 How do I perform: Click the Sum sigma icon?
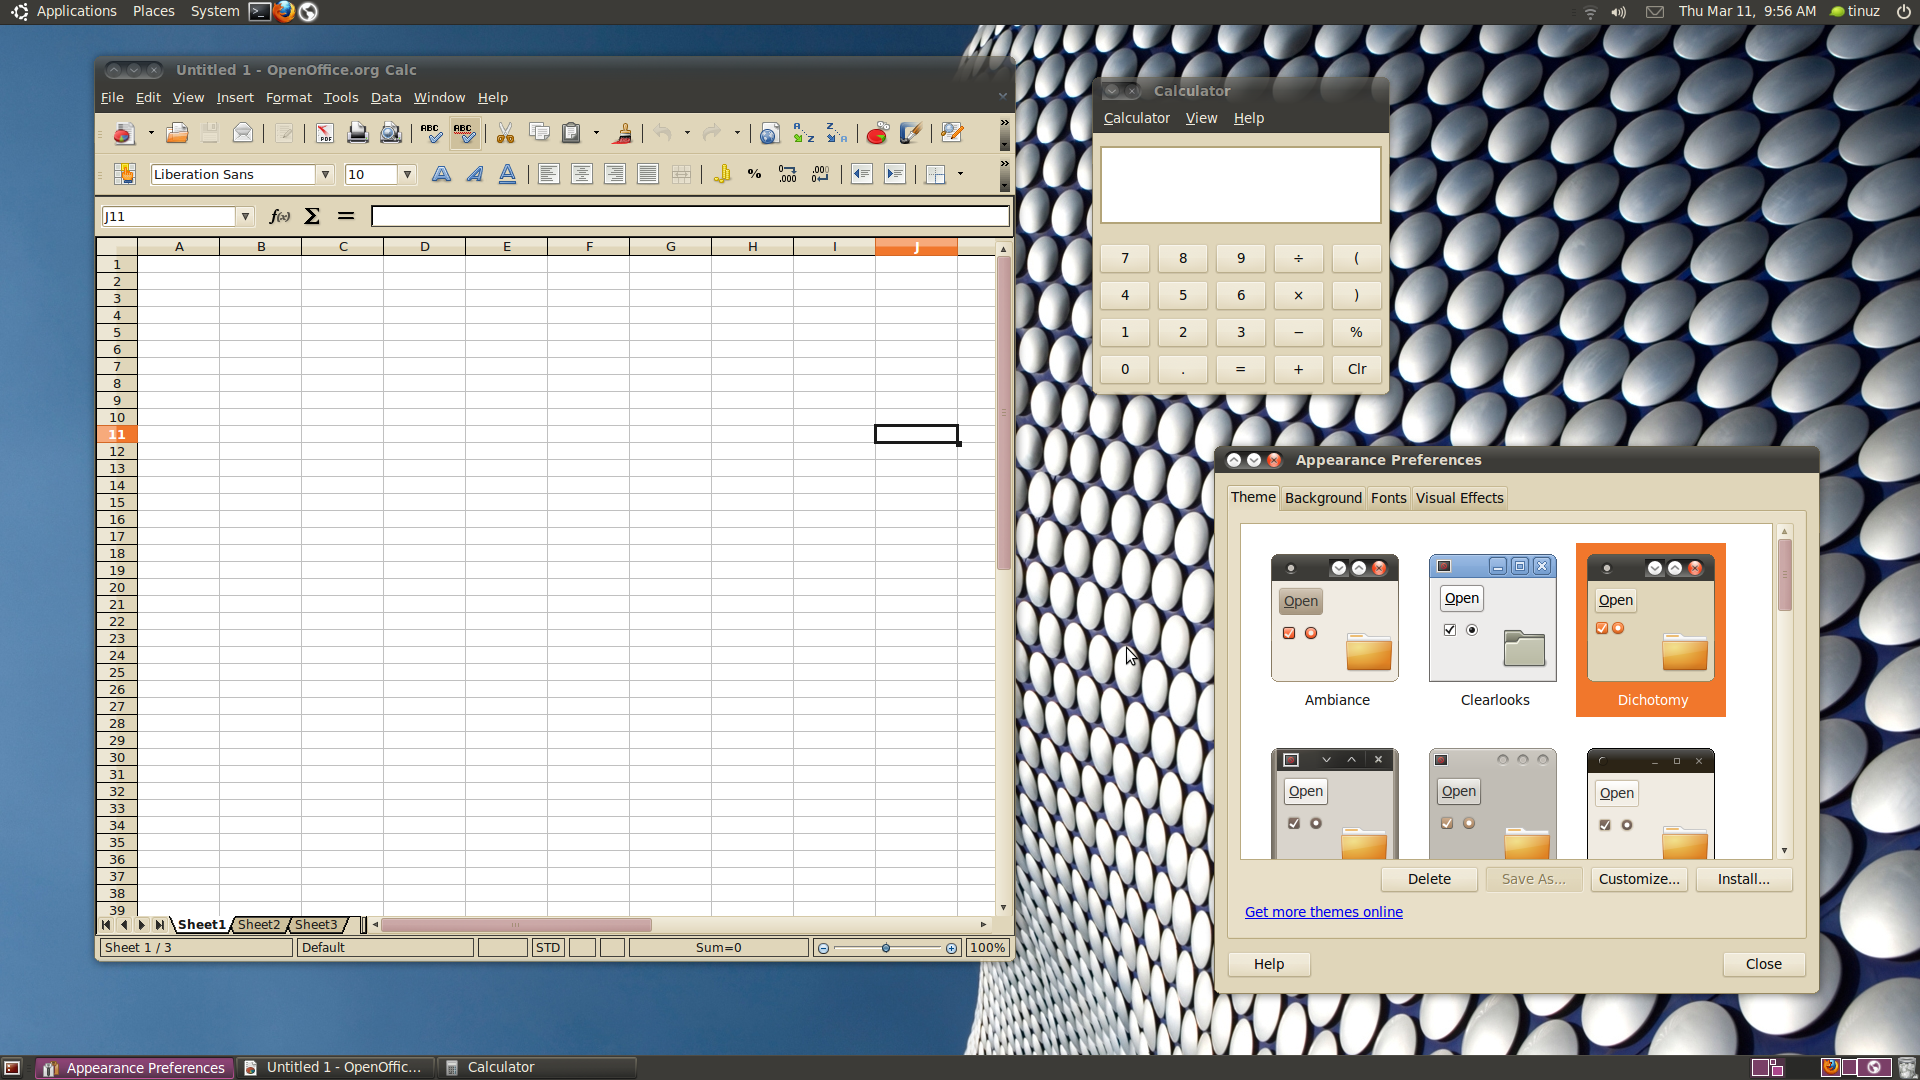[x=312, y=216]
